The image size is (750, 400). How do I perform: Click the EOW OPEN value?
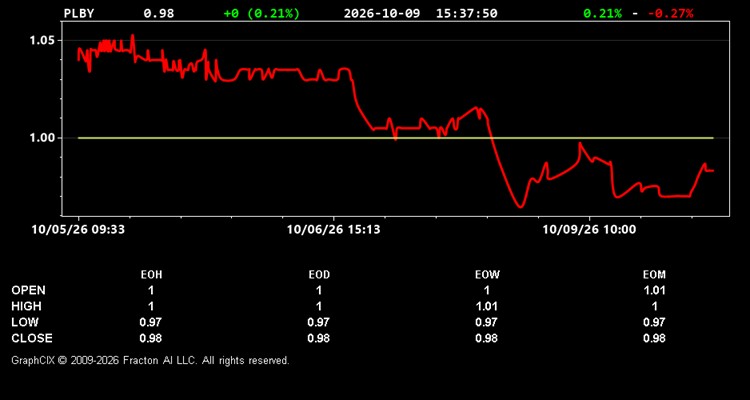coord(487,290)
